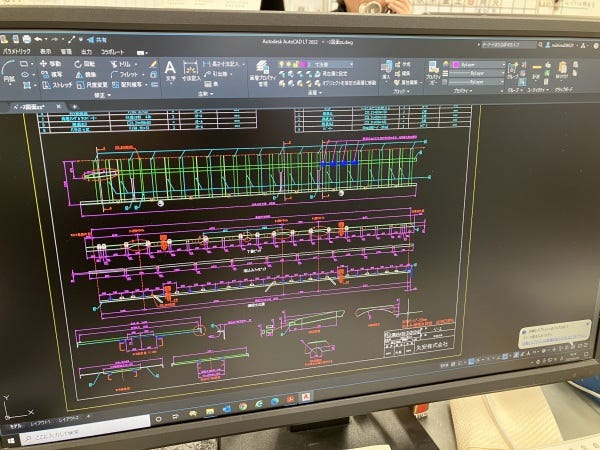The image size is (600, 450).
Task: Switch to the 出力 (Output) ribbon tab
Action: tap(86, 49)
